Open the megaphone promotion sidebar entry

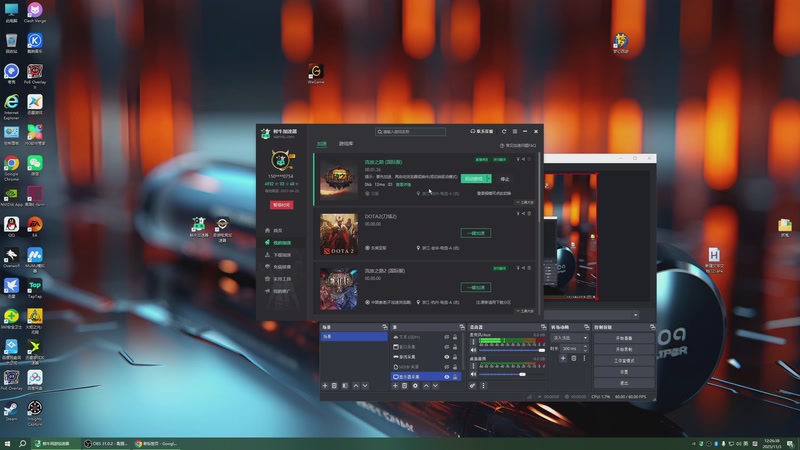click(278, 291)
